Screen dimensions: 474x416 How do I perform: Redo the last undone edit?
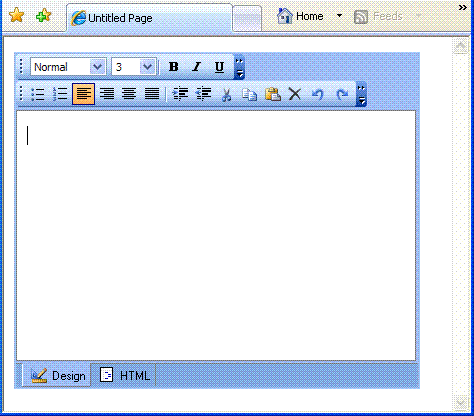coord(342,94)
